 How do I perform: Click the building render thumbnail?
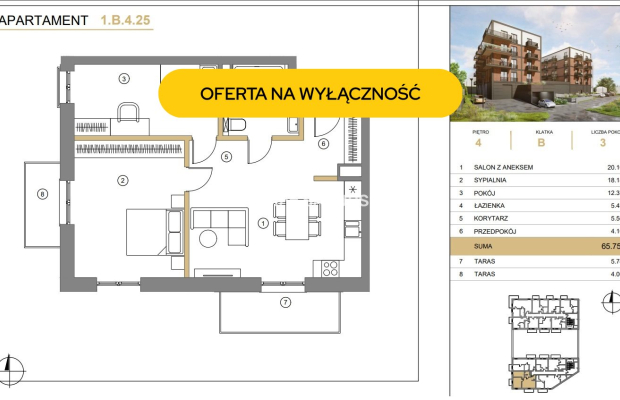535,64
